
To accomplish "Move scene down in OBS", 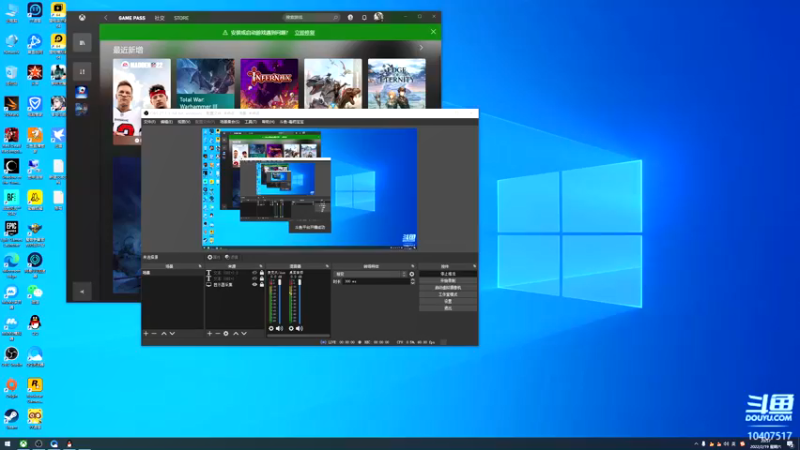I will coord(172,334).
